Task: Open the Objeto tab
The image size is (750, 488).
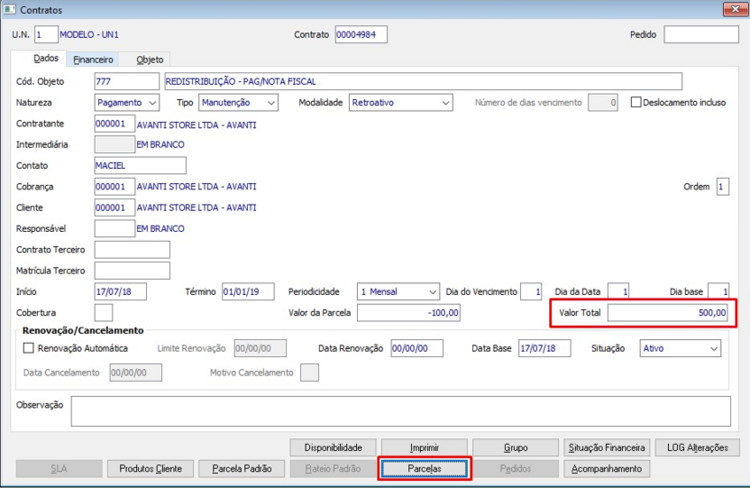Action: pos(150,59)
